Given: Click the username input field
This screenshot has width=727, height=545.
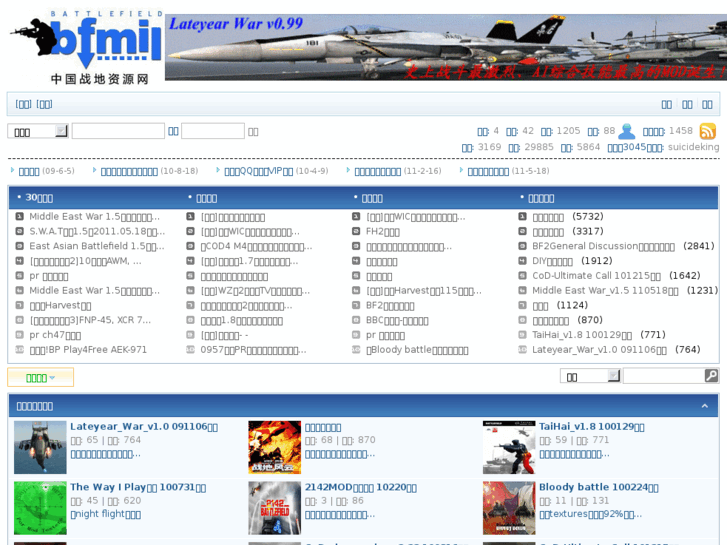Looking at the screenshot, I should pos(118,131).
